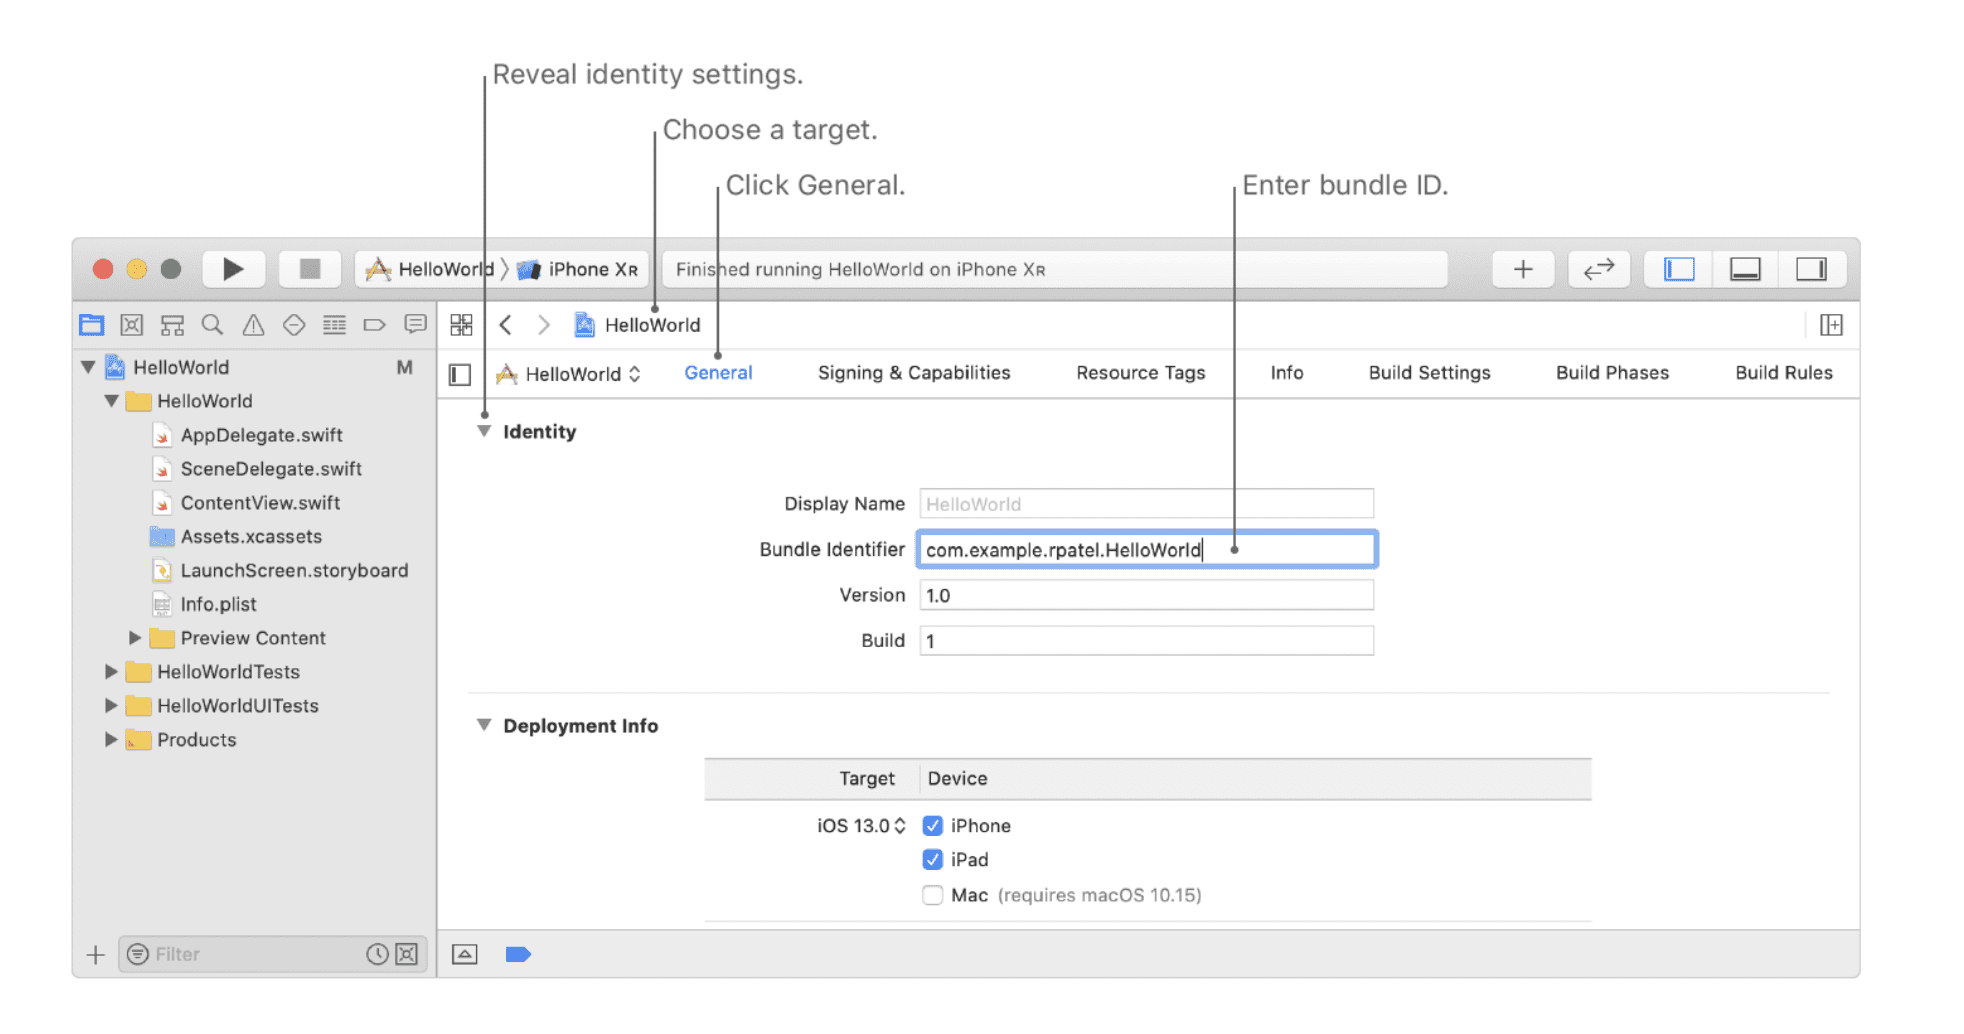Open the Find navigator magnifier icon
This screenshot has height=1034, width=1964.
[212, 325]
